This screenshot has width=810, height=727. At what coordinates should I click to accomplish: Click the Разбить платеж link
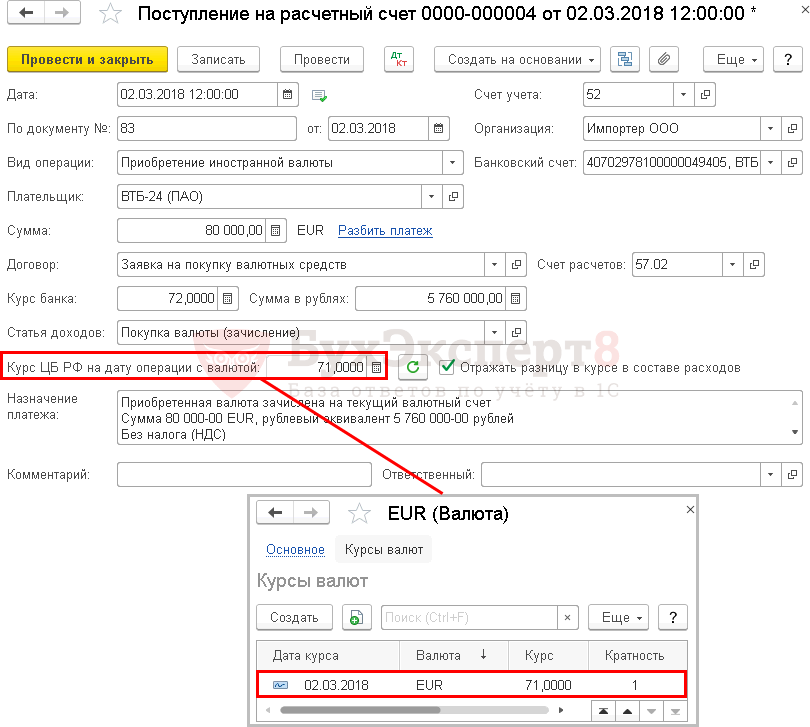coord(385,230)
